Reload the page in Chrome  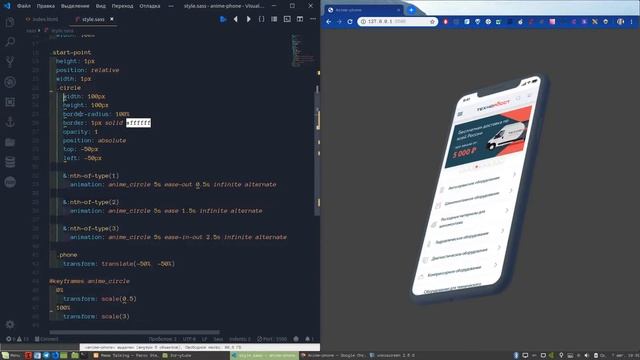pyautogui.click(x=350, y=22)
